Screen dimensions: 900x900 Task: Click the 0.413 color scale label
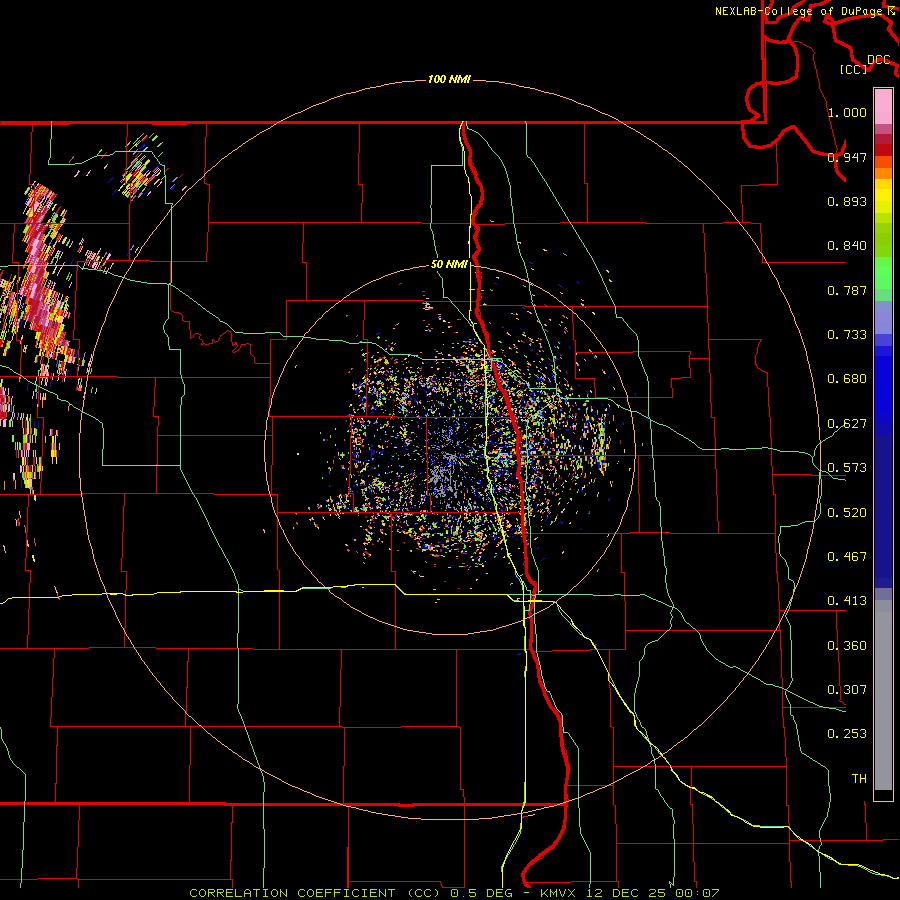pos(847,600)
